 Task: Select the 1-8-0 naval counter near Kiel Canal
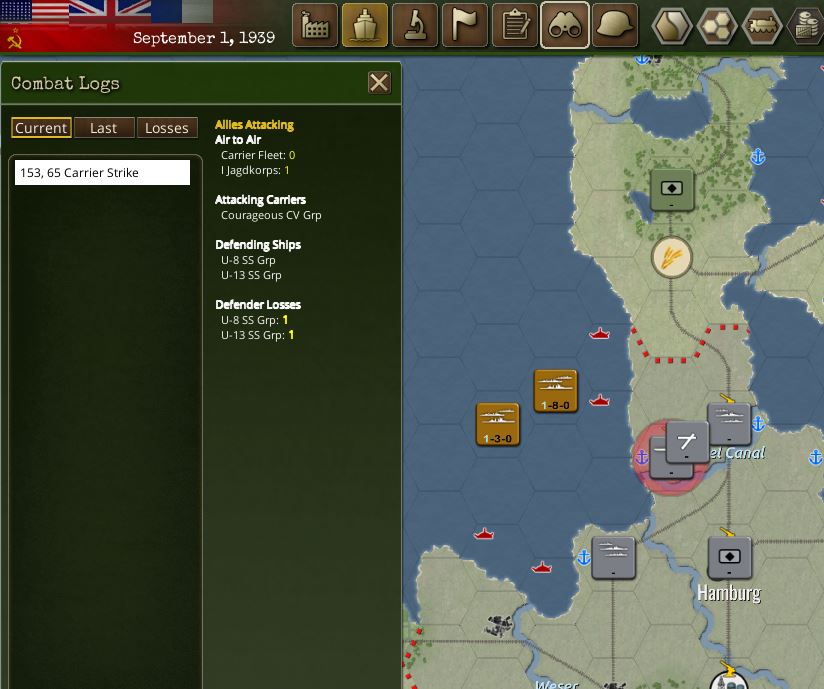coord(555,390)
